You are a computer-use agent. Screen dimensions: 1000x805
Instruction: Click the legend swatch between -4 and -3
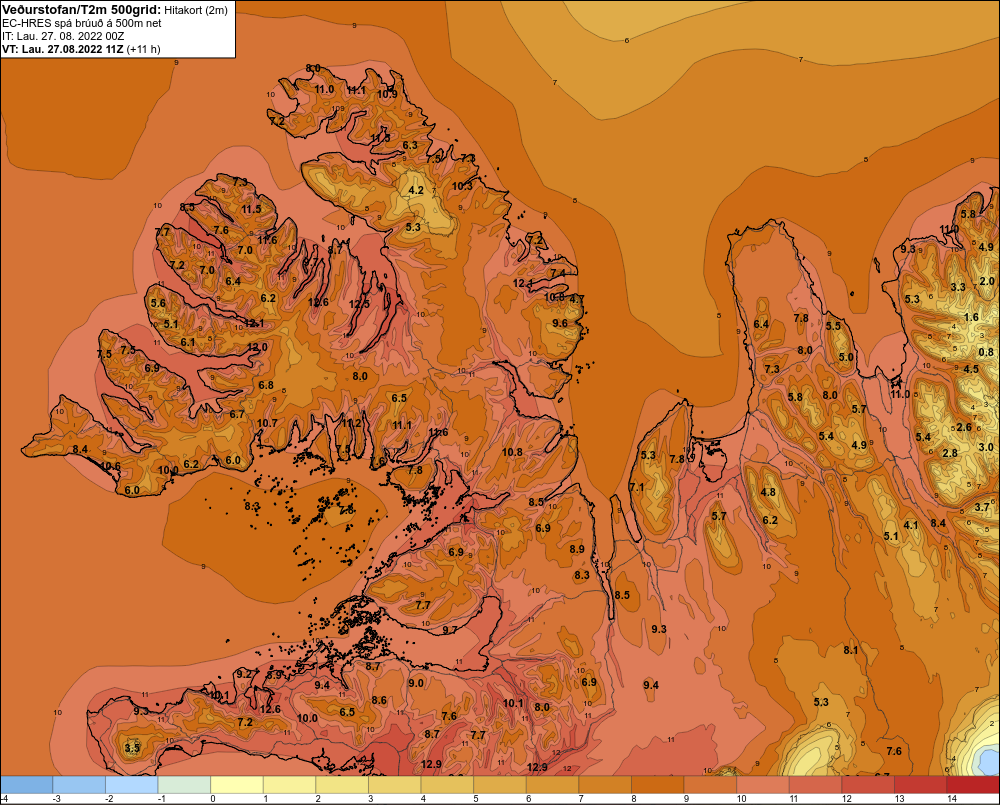tap(27, 785)
